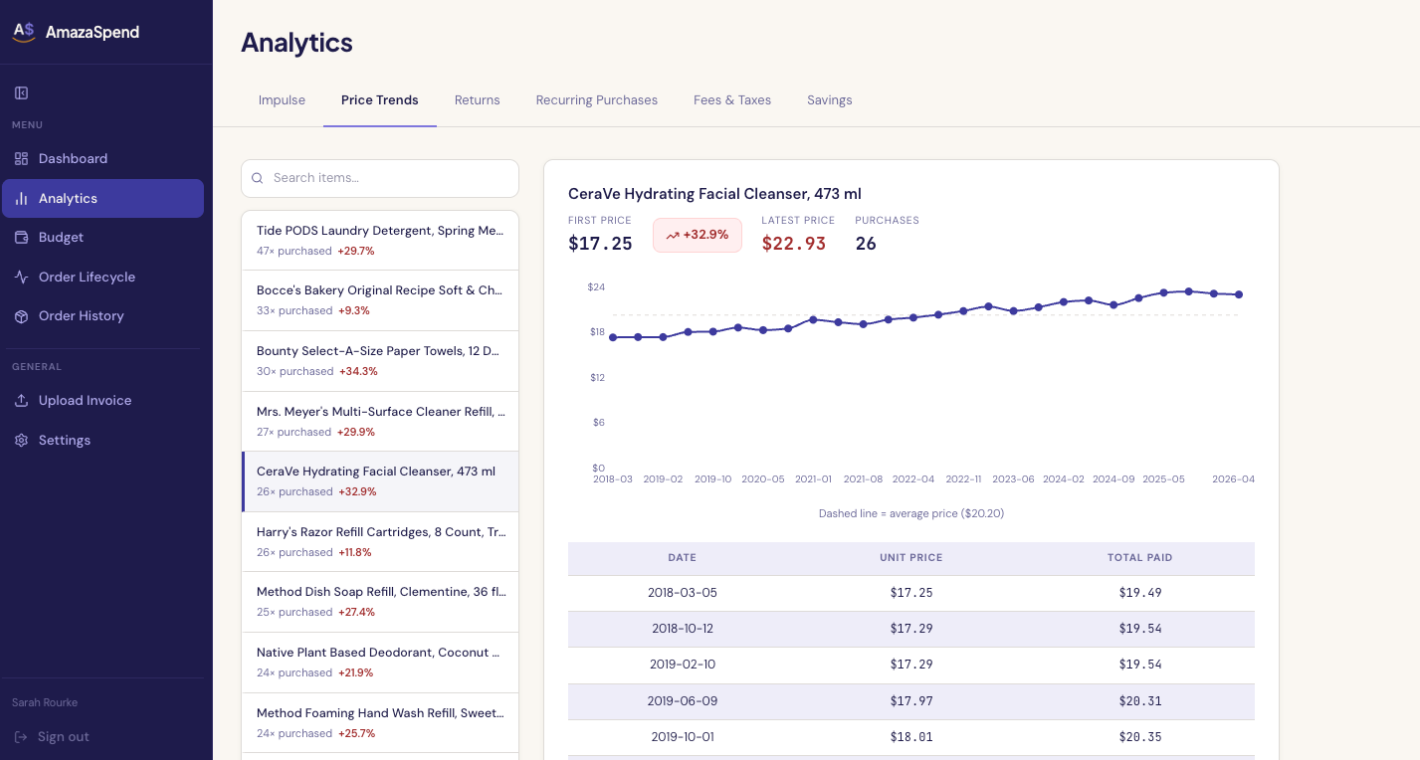Click the first price $17.25 stat value
1420x760 pixels.
tap(600, 243)
